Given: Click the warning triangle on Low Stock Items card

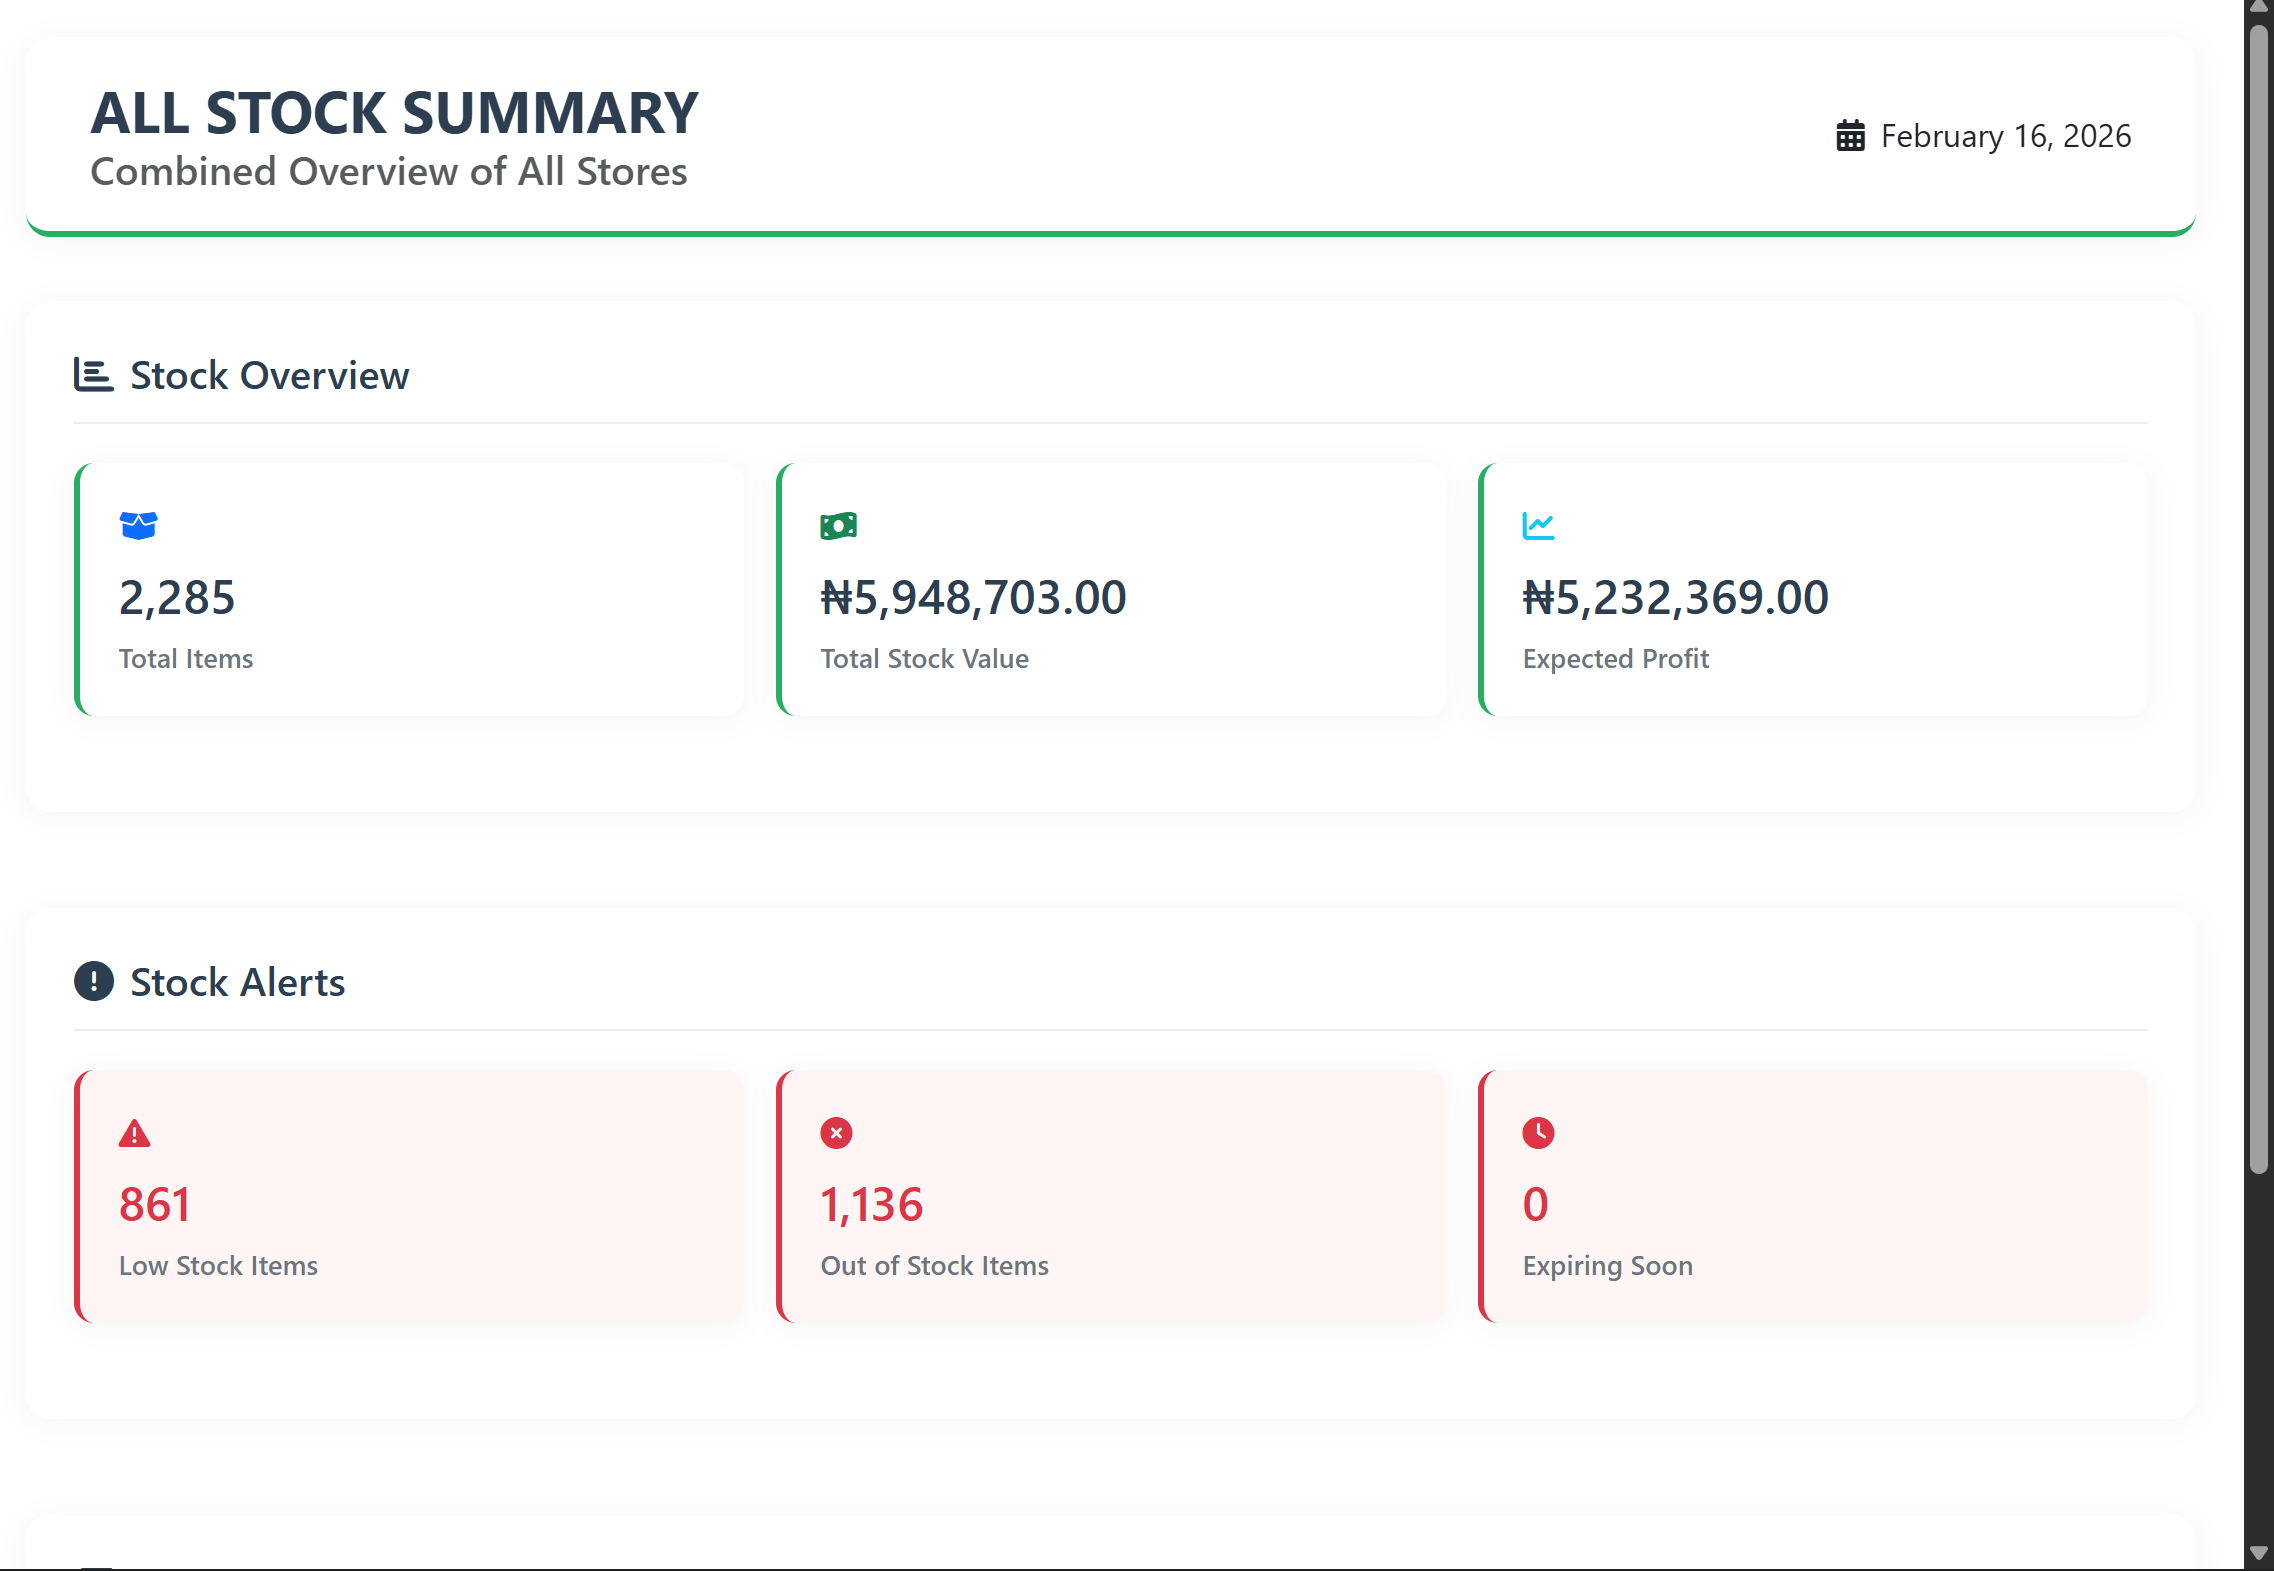Looking at the screenshot, I should tap(135, 1133).
